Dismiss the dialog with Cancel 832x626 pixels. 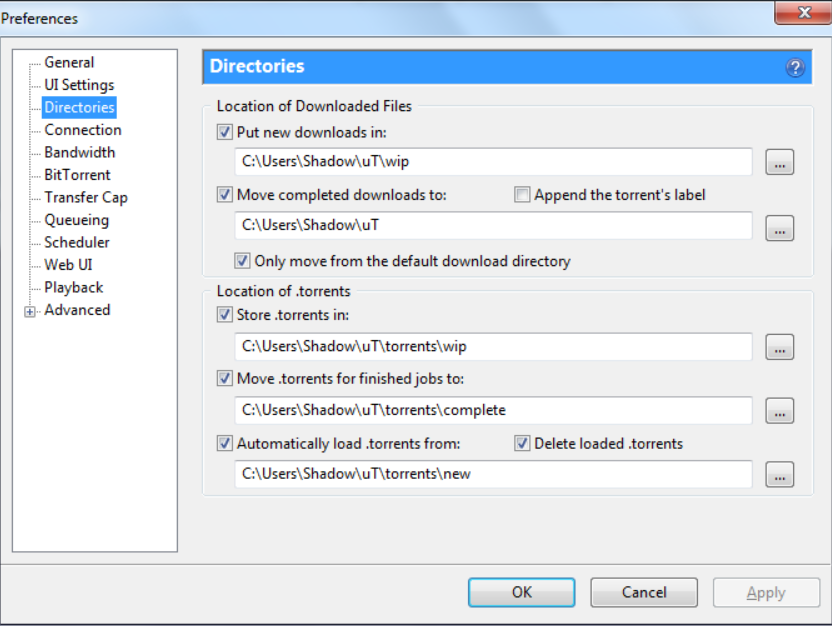pyautogui.click(x=643, y=592)
